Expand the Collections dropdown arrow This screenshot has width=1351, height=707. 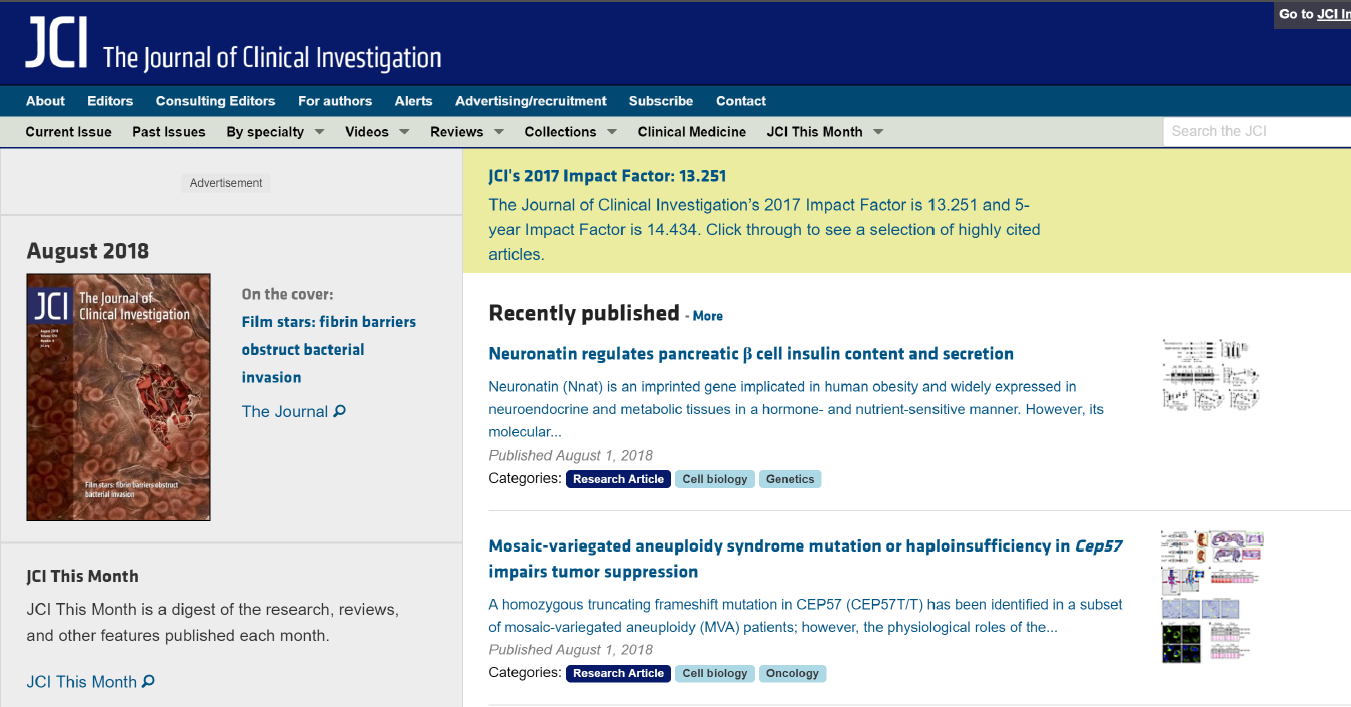coord(612,131)
